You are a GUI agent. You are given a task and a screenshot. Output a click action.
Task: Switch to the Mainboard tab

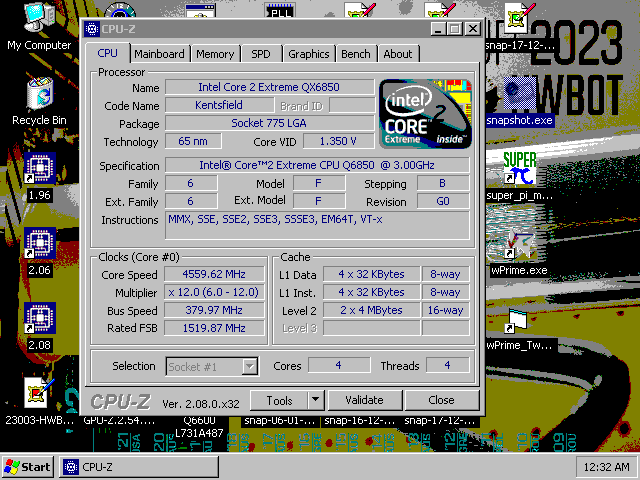pyautogui.click(x=159, y=54)
